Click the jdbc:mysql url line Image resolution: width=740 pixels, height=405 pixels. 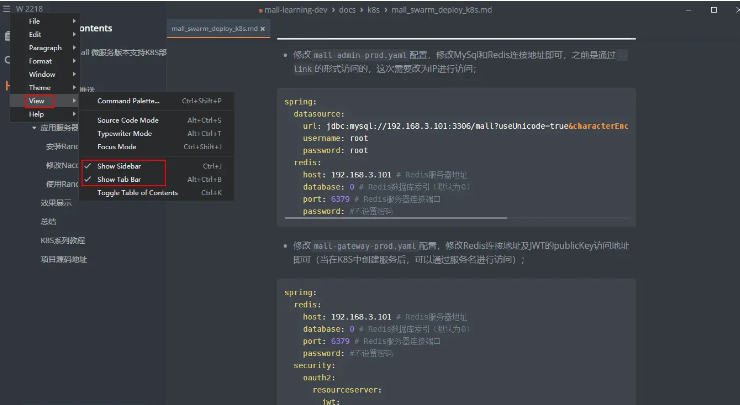point(465,126)
